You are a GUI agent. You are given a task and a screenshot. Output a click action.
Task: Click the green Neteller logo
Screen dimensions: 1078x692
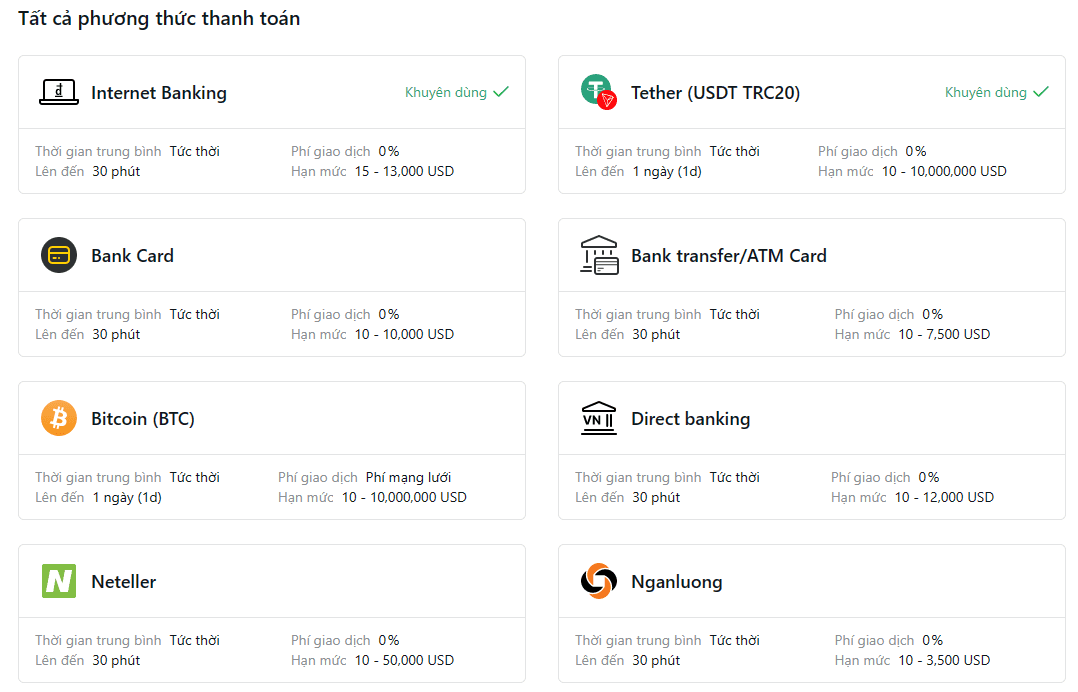[x=59, y=581]
